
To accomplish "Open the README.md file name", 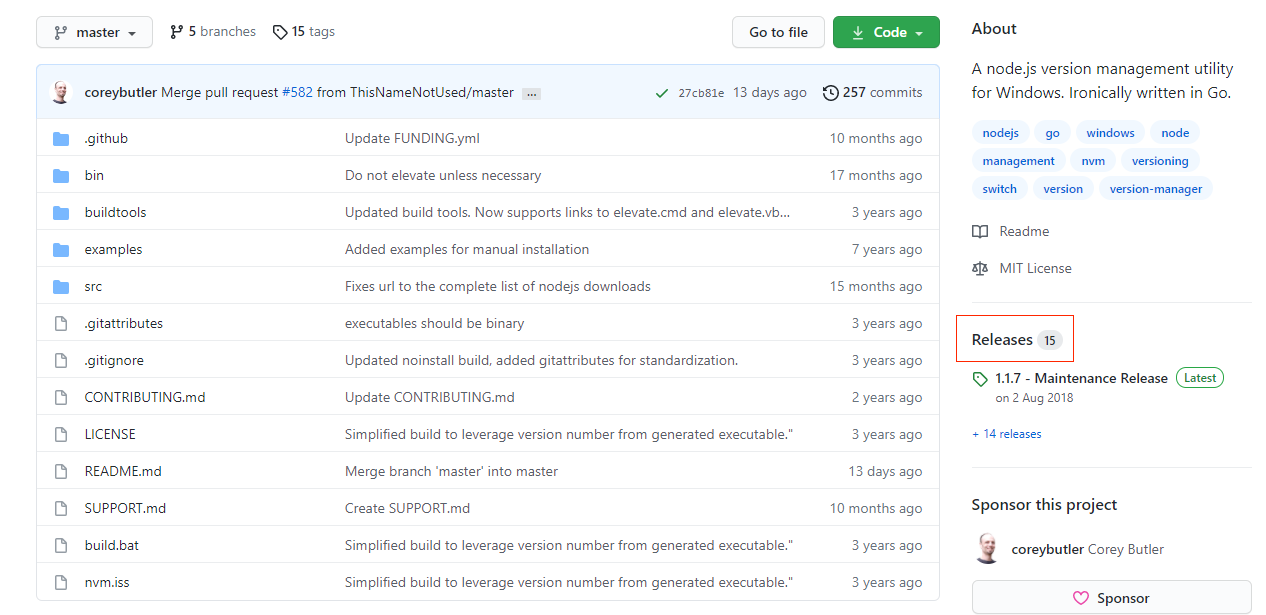I will pos(123,471).
